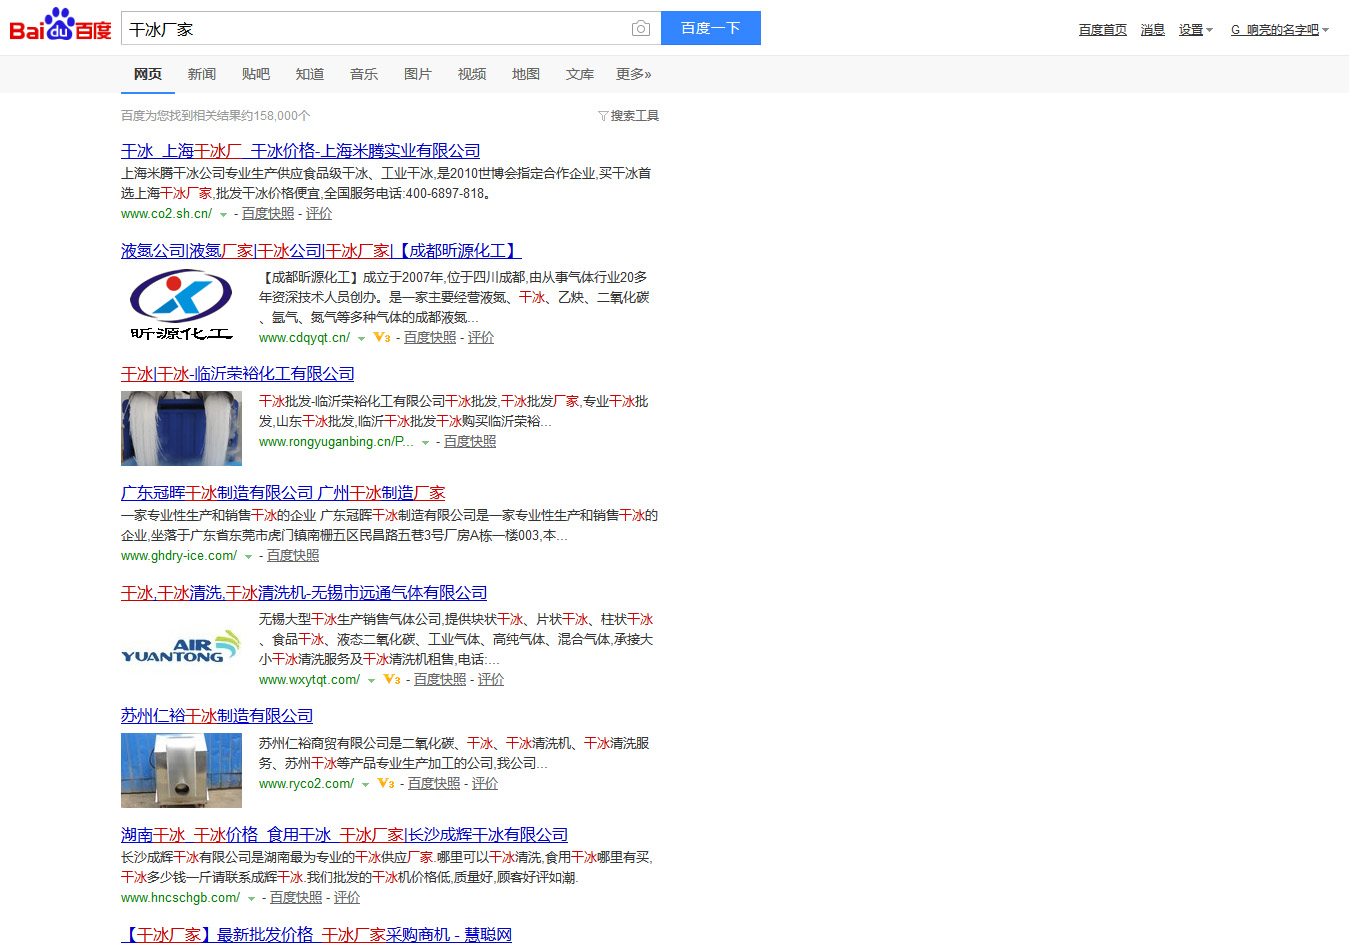This screenshot has width=1350, height=945.
Task: Open the 百度首页 link
Action: (1102, 30)
